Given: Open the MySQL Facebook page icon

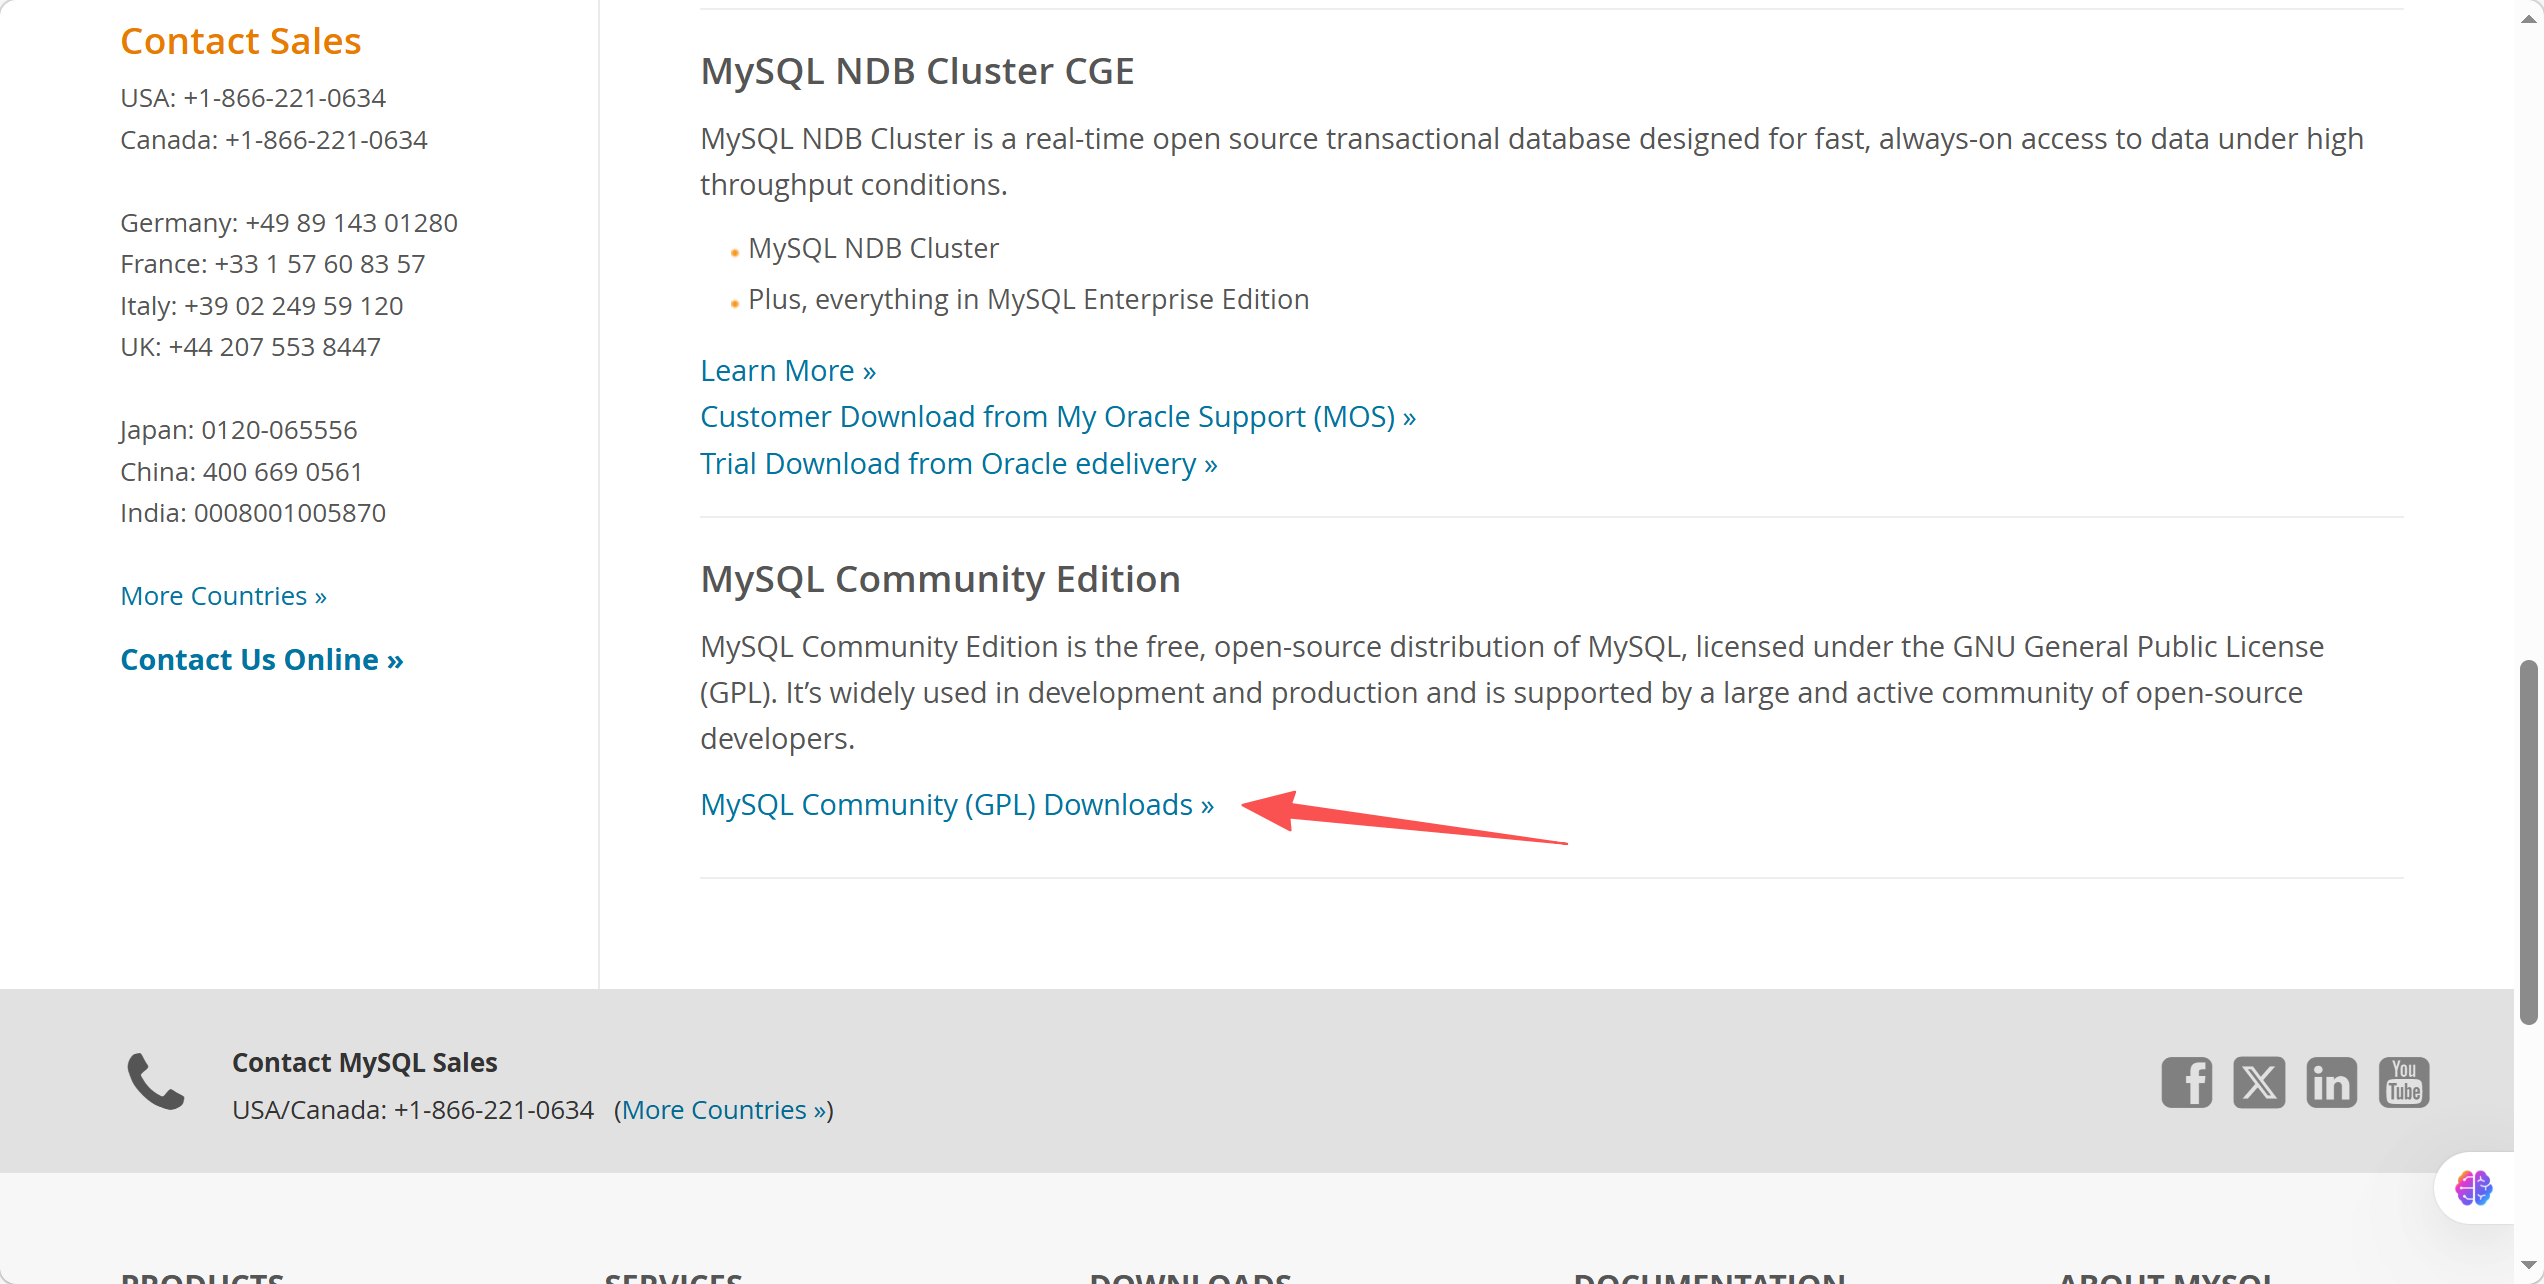Looking at the screenshot, I should pyautogui.click(x=2186, y=1082).
